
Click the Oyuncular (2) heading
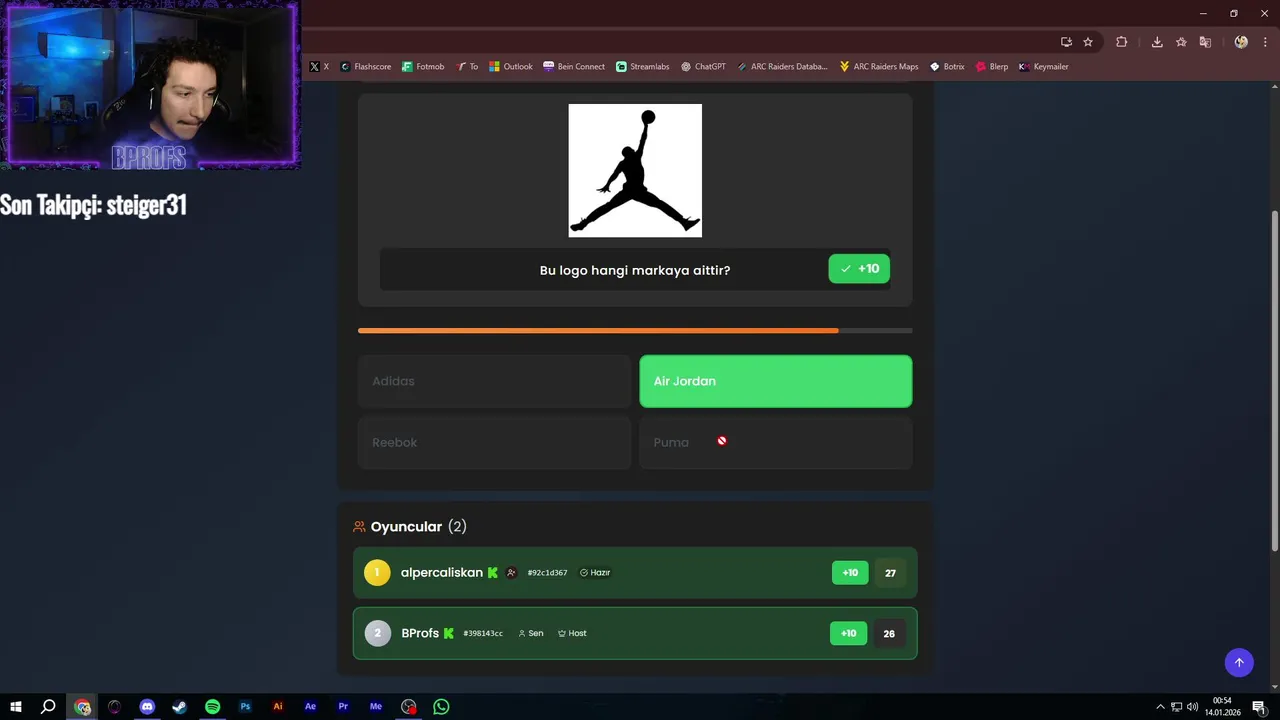coord(410,527)
